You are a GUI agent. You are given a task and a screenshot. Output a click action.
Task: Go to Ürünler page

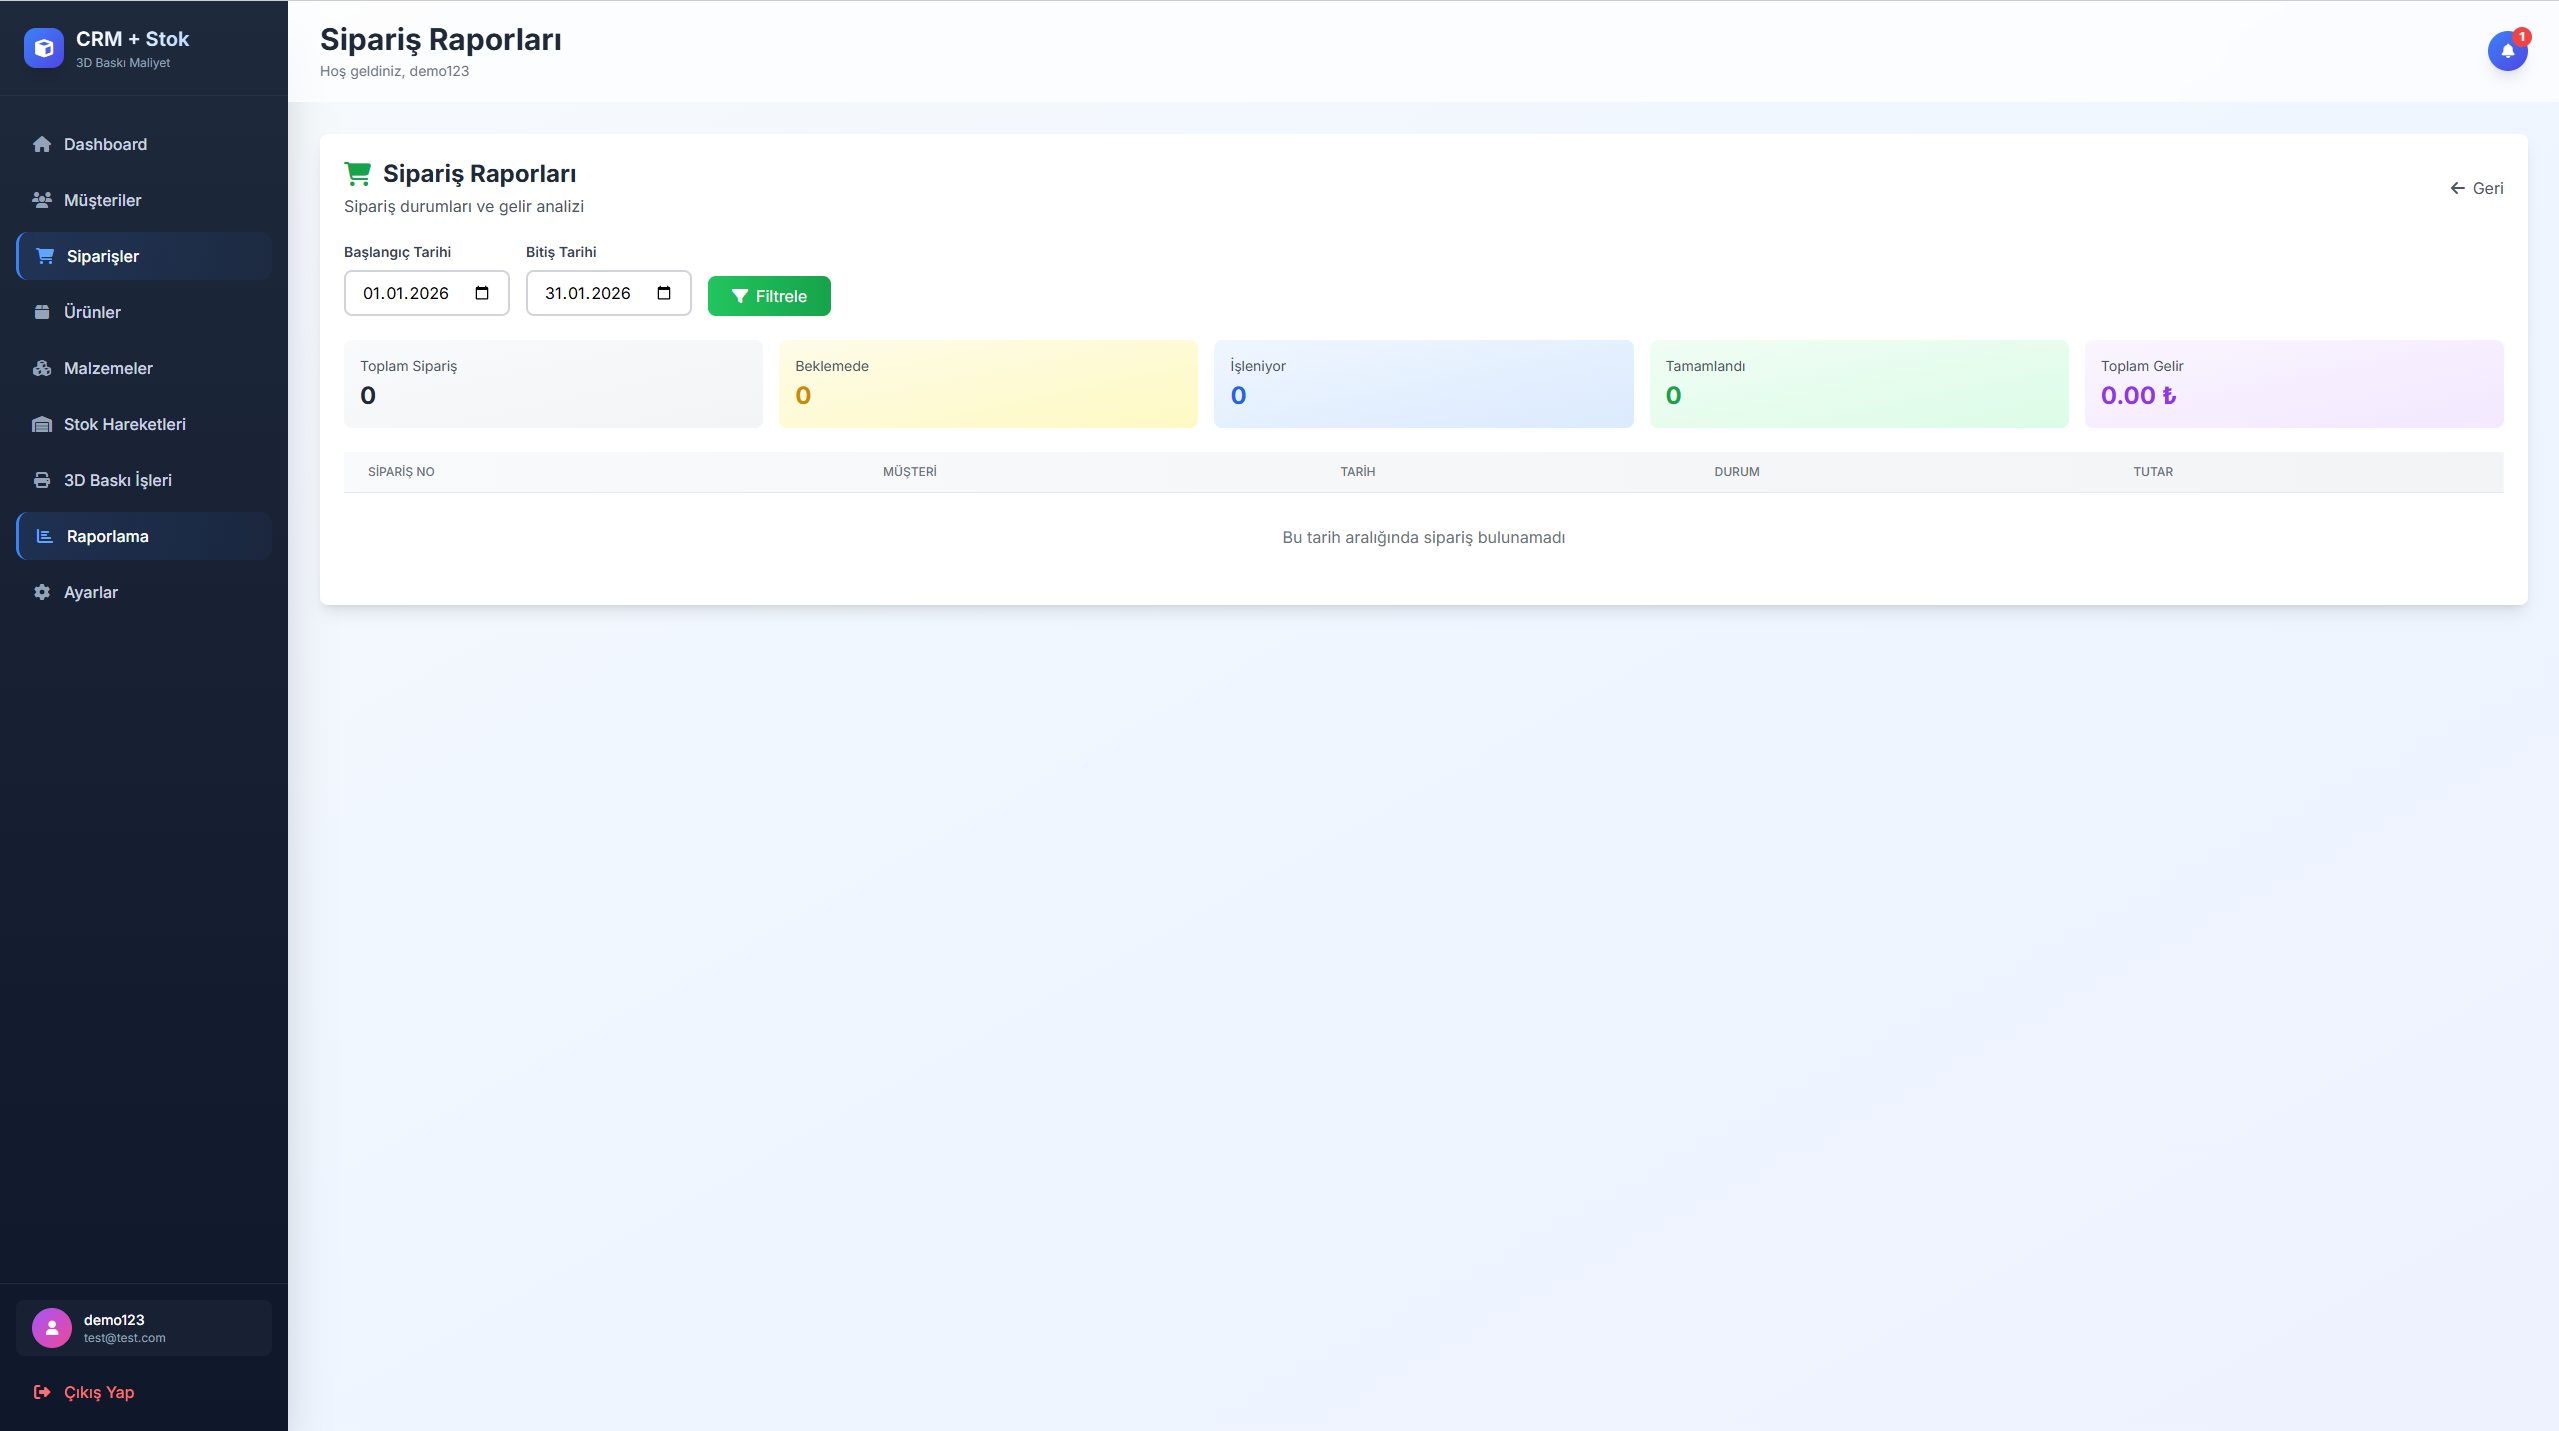92,312
